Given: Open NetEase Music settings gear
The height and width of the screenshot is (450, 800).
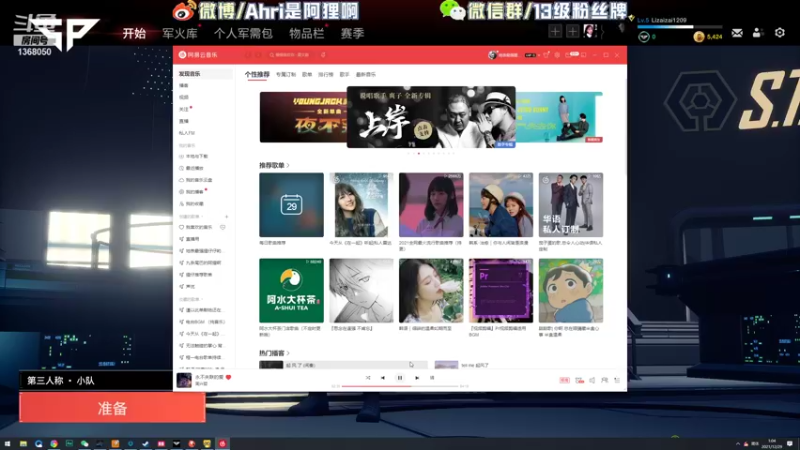Looking at the screenshot, I should [557, 55].
